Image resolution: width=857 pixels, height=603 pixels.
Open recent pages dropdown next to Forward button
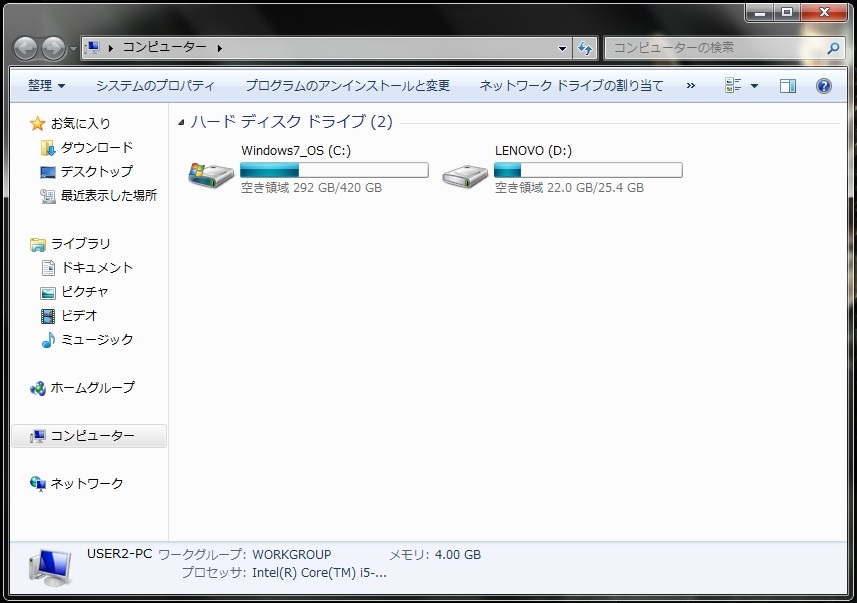coord(73,49)
